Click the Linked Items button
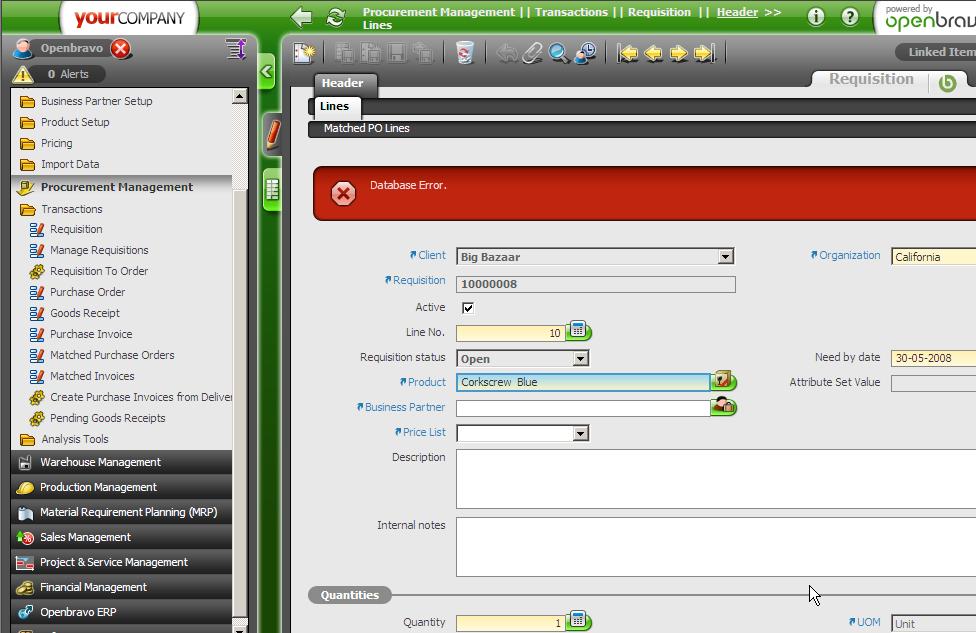 pyautogui.click(x=936, y=52)
